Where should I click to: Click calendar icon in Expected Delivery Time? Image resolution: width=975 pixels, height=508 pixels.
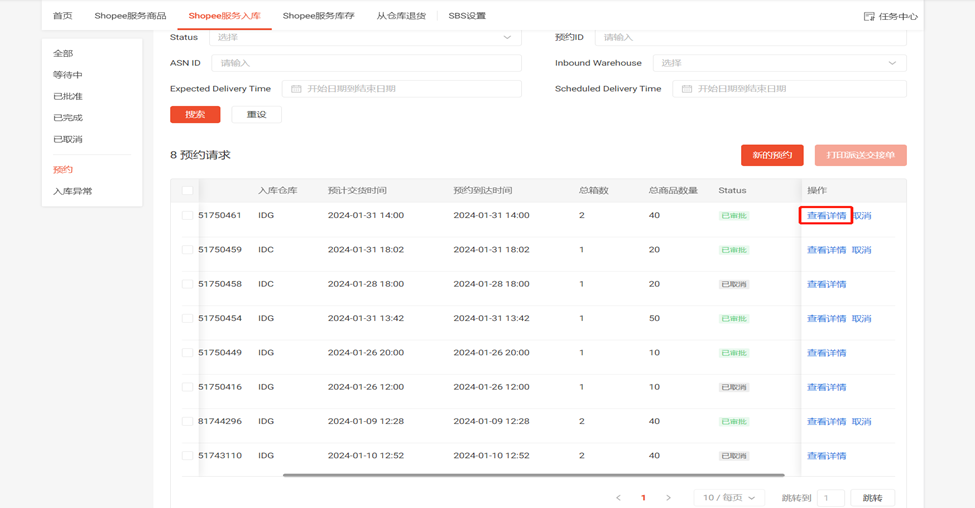click(x=296, y=89)
